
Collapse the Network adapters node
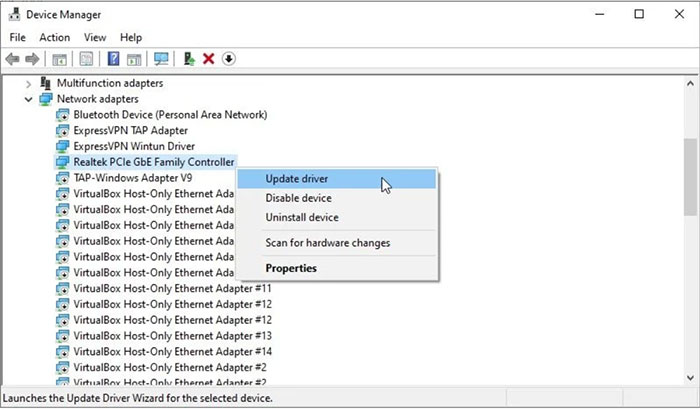click(x=29, y=99)
